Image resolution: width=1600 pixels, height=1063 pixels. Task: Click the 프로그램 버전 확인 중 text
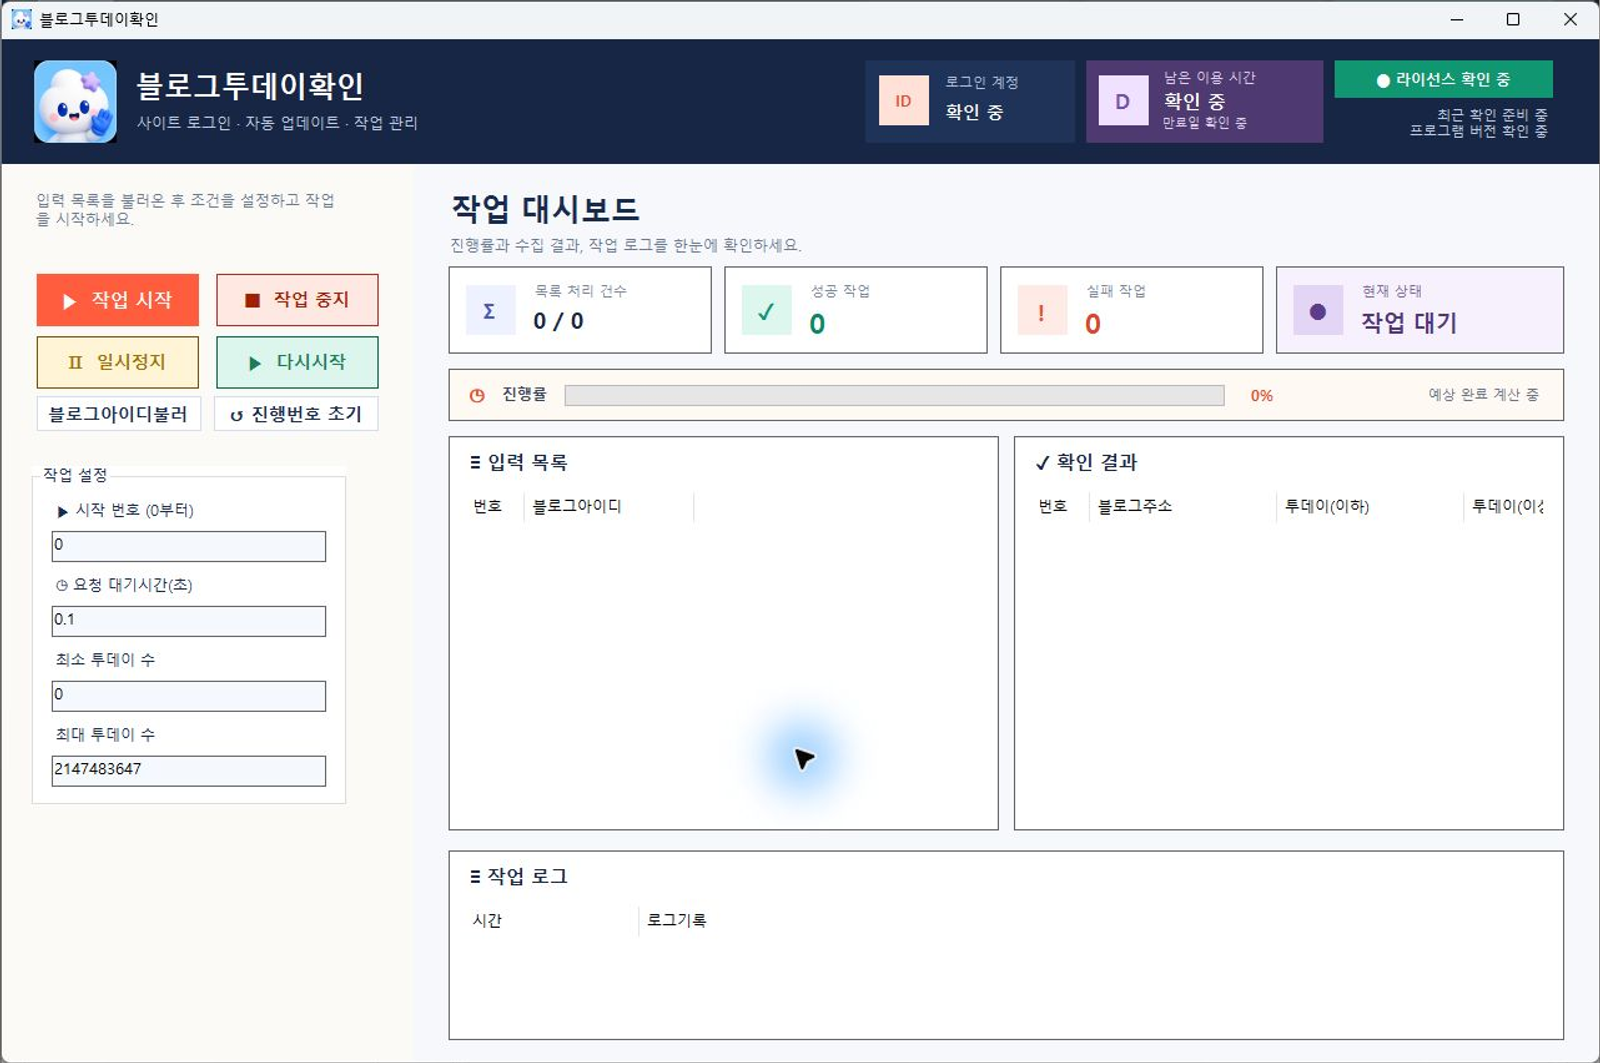click(x=1479, y=131)
